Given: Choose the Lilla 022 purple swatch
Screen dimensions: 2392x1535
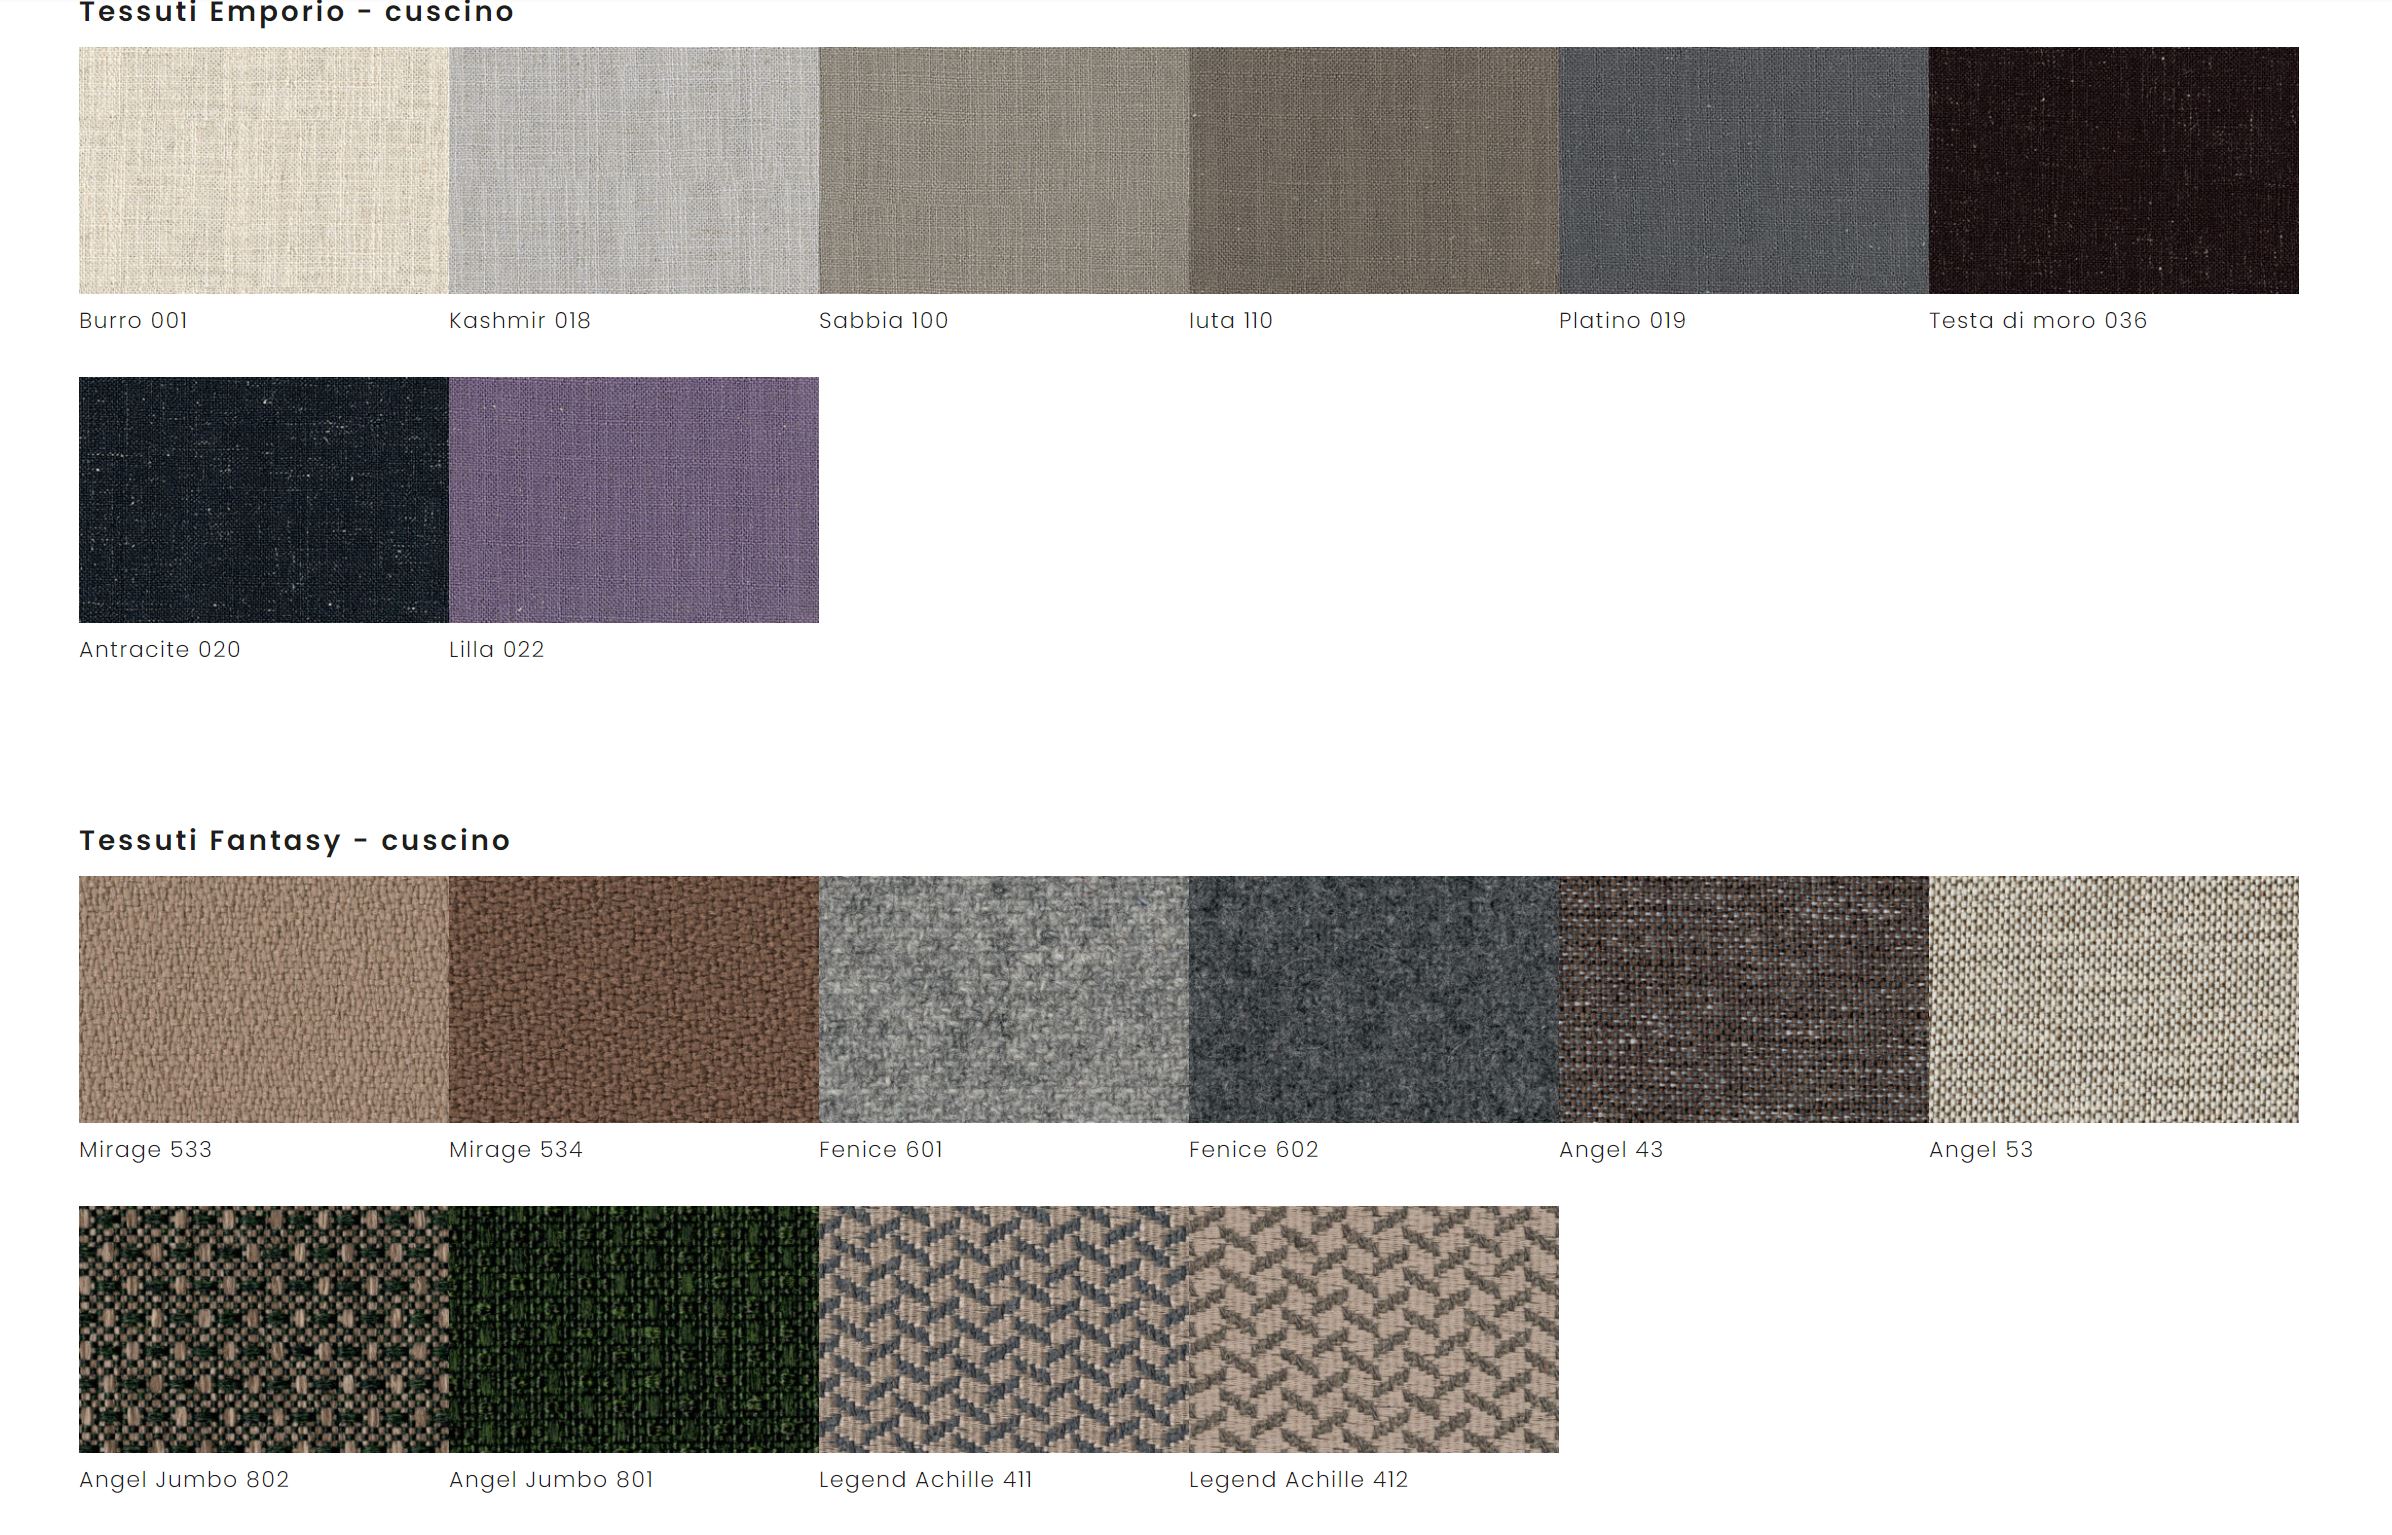Looking at the screenshot, I should 634,500.
